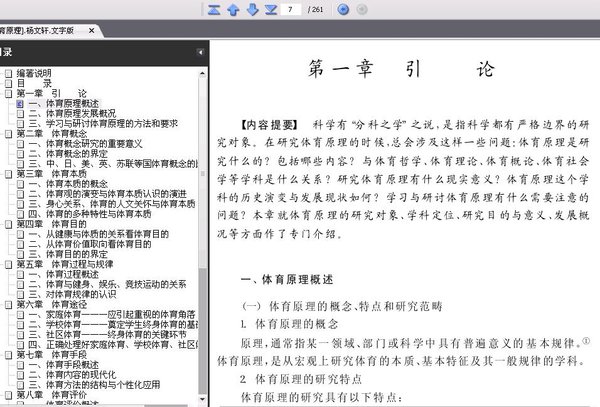
Task: Open the 第一章 引论 bookmark
Action: [x=52, y=93]
